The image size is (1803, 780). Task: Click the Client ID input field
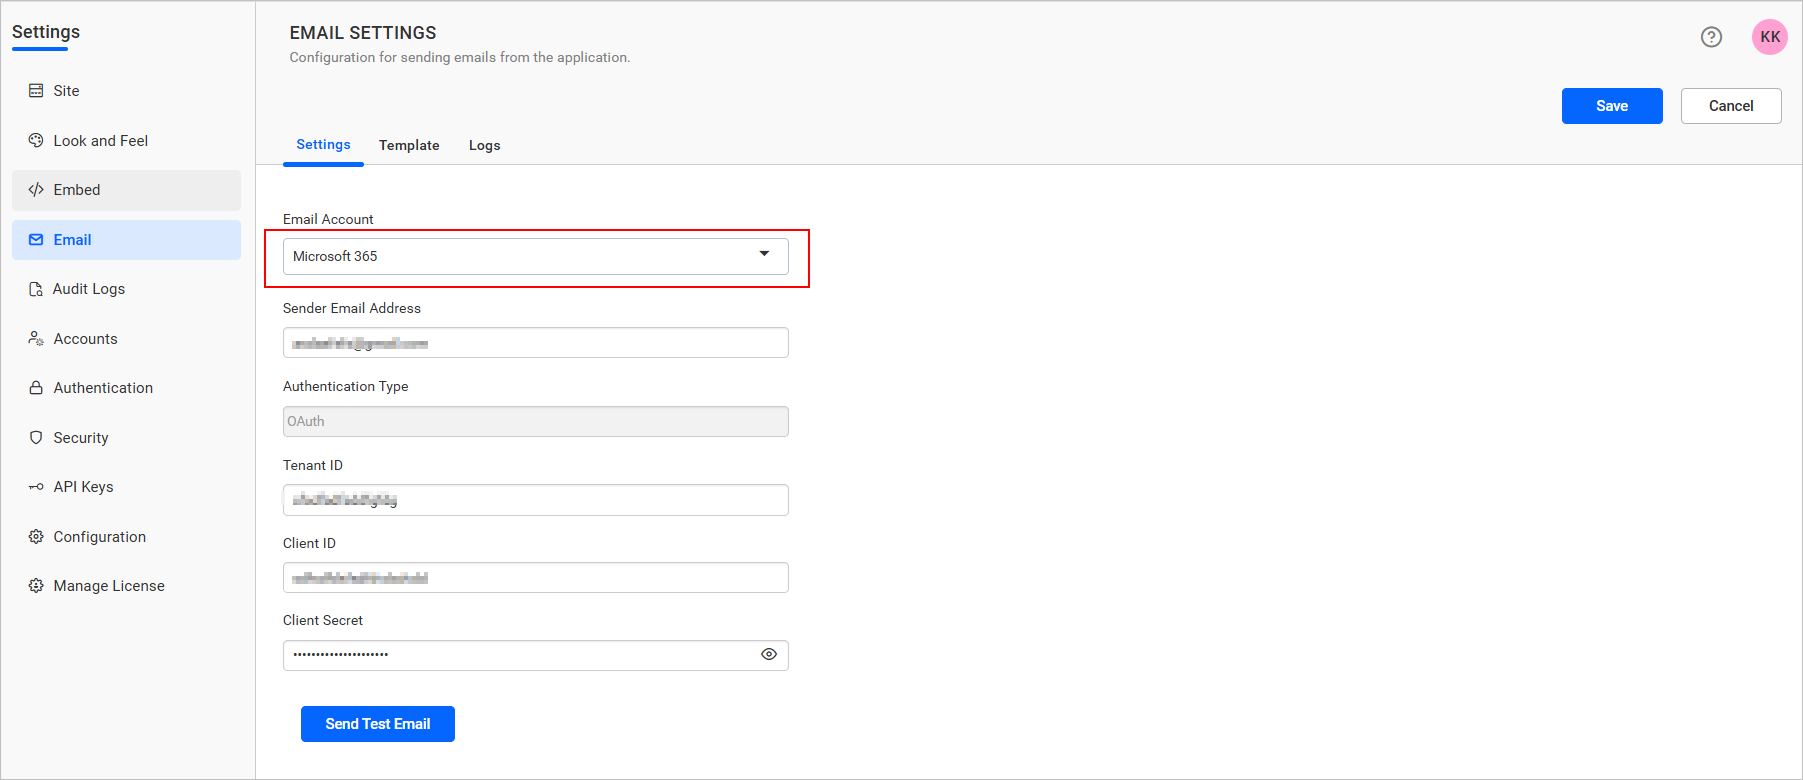(536, 578)
